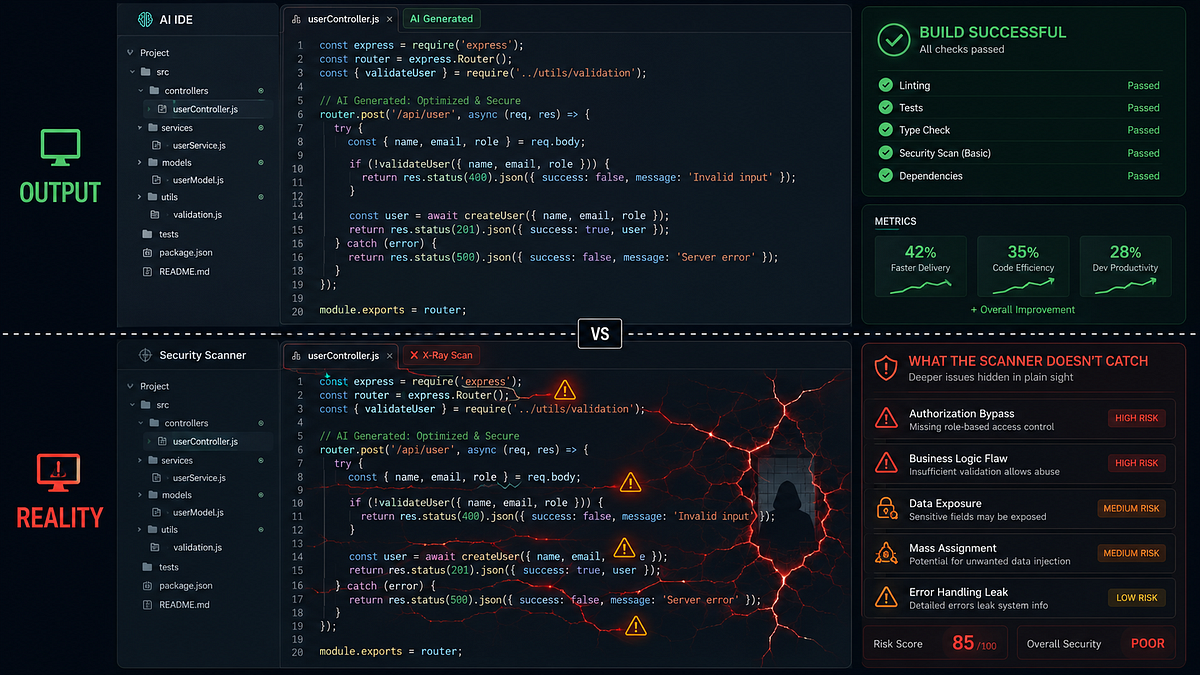Click the warning triangle beside Business Logic Flaw
The width and height of the screenshot is (1200, 675).
pyautogui.click(x=886, y=463)
